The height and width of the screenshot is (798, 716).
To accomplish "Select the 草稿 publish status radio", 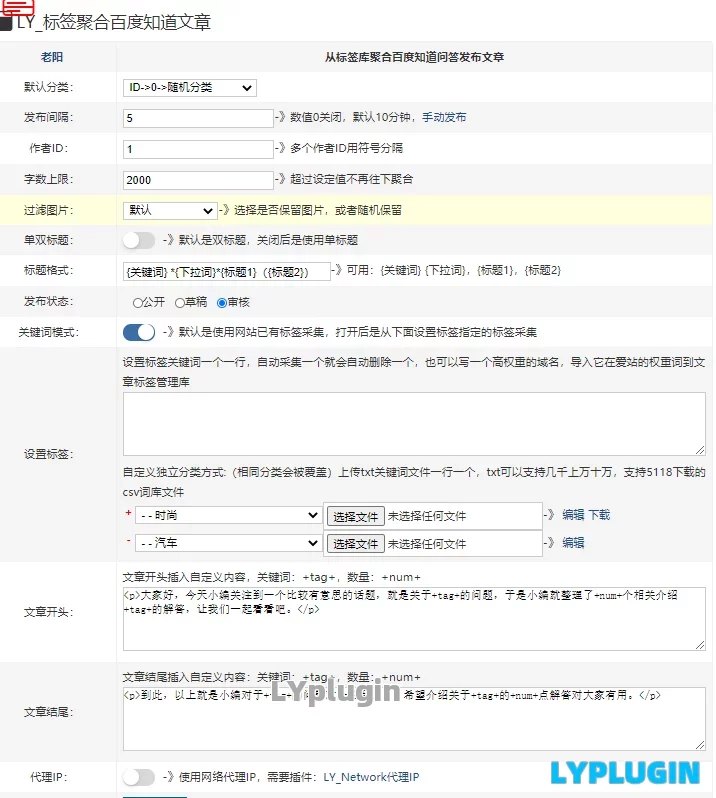I will point(180,303).
